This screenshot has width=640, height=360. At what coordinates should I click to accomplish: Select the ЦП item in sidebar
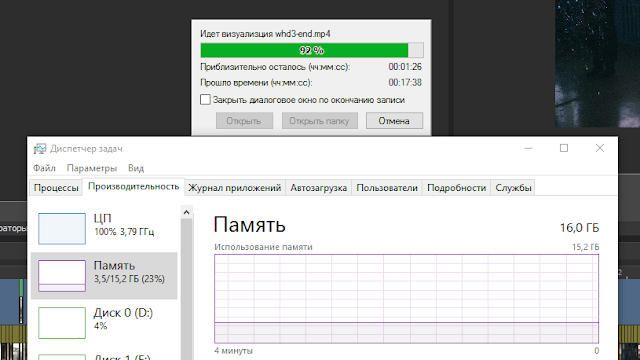(x=104, y=229)
